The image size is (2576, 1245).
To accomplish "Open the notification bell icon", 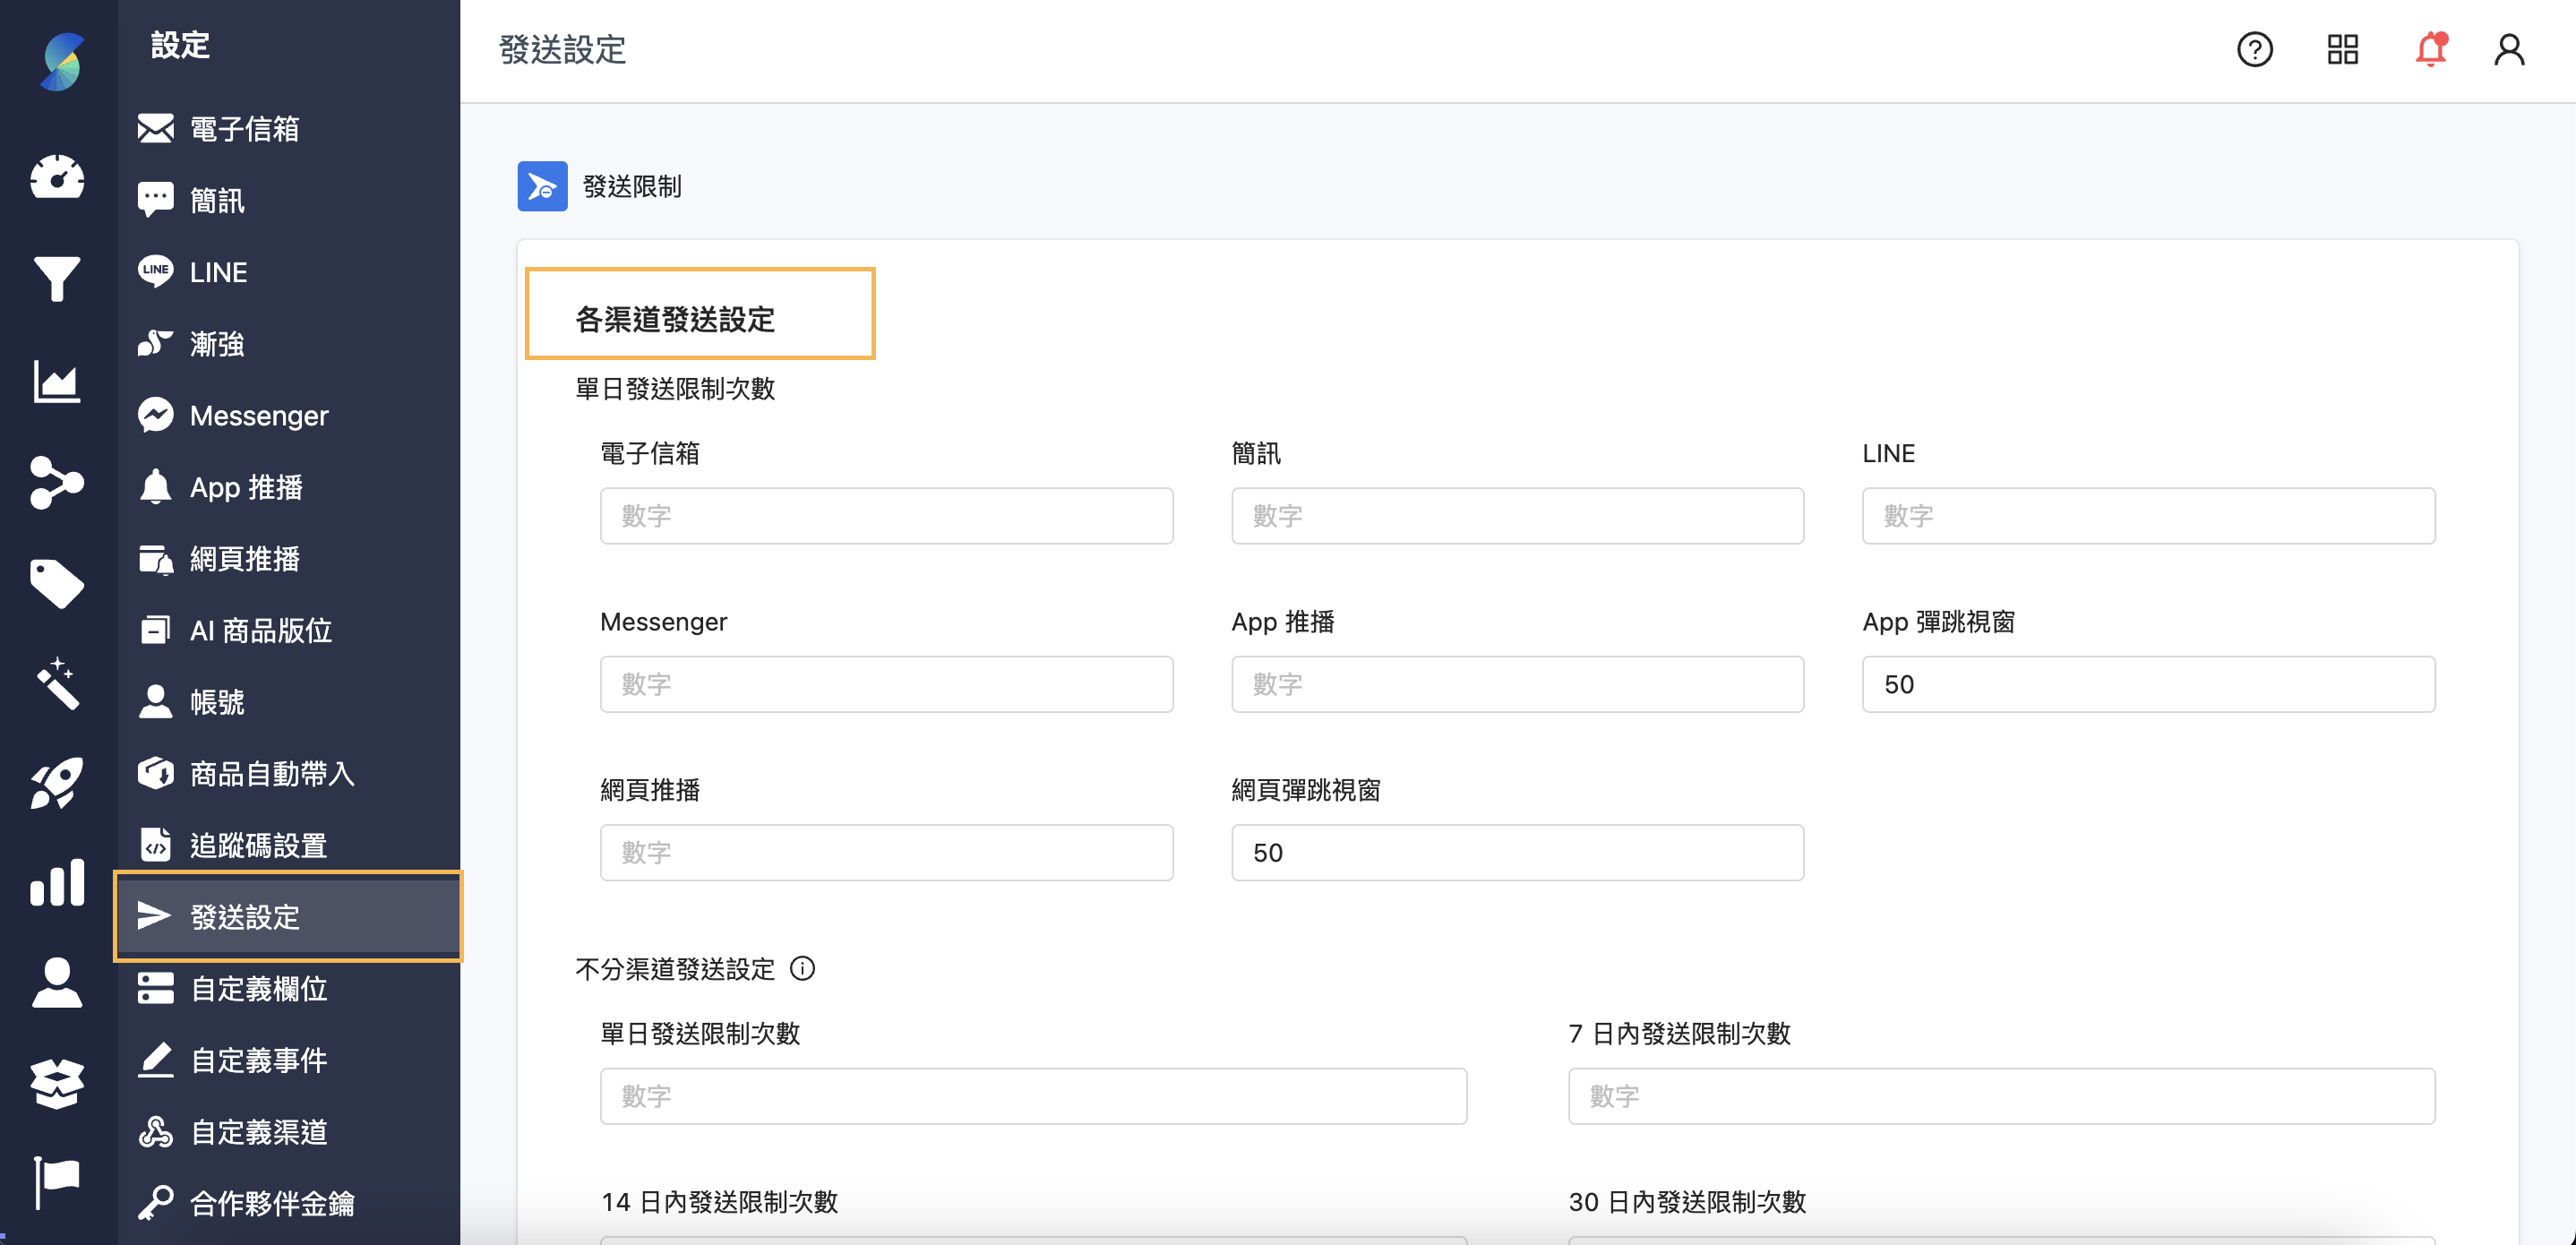I will pos(2430,49).
